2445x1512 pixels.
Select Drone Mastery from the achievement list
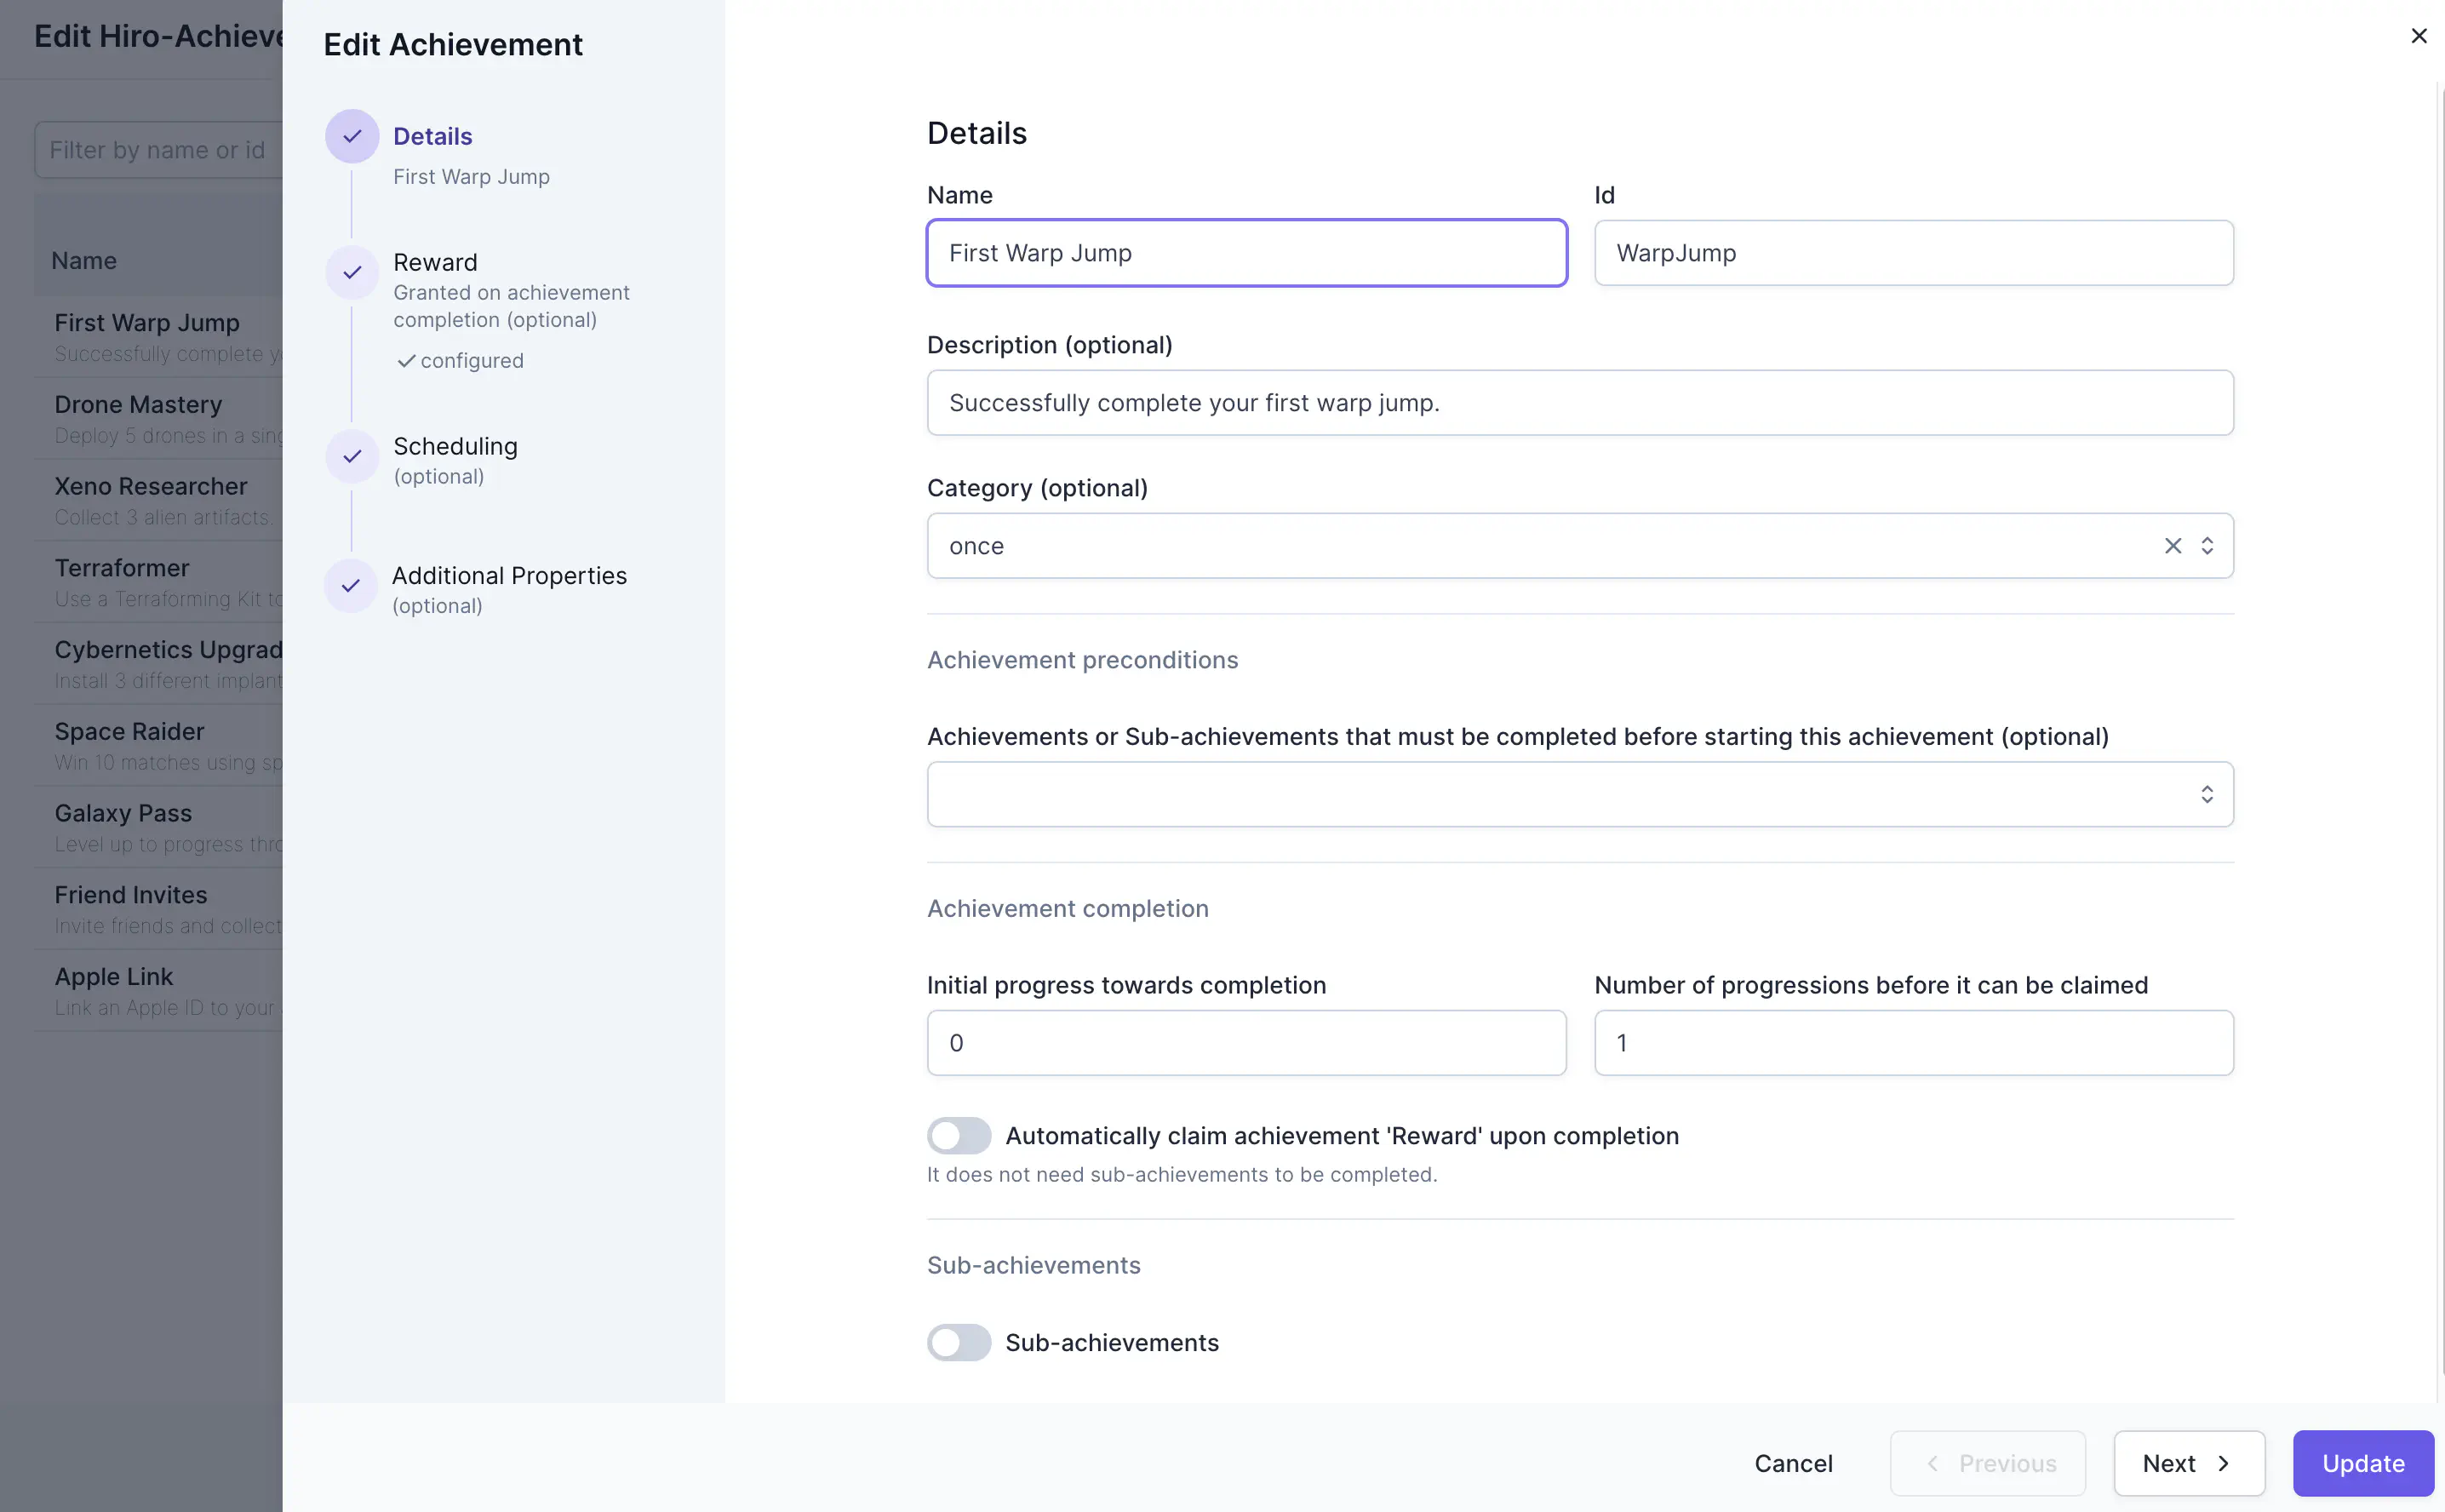click(x=139, y=404)
